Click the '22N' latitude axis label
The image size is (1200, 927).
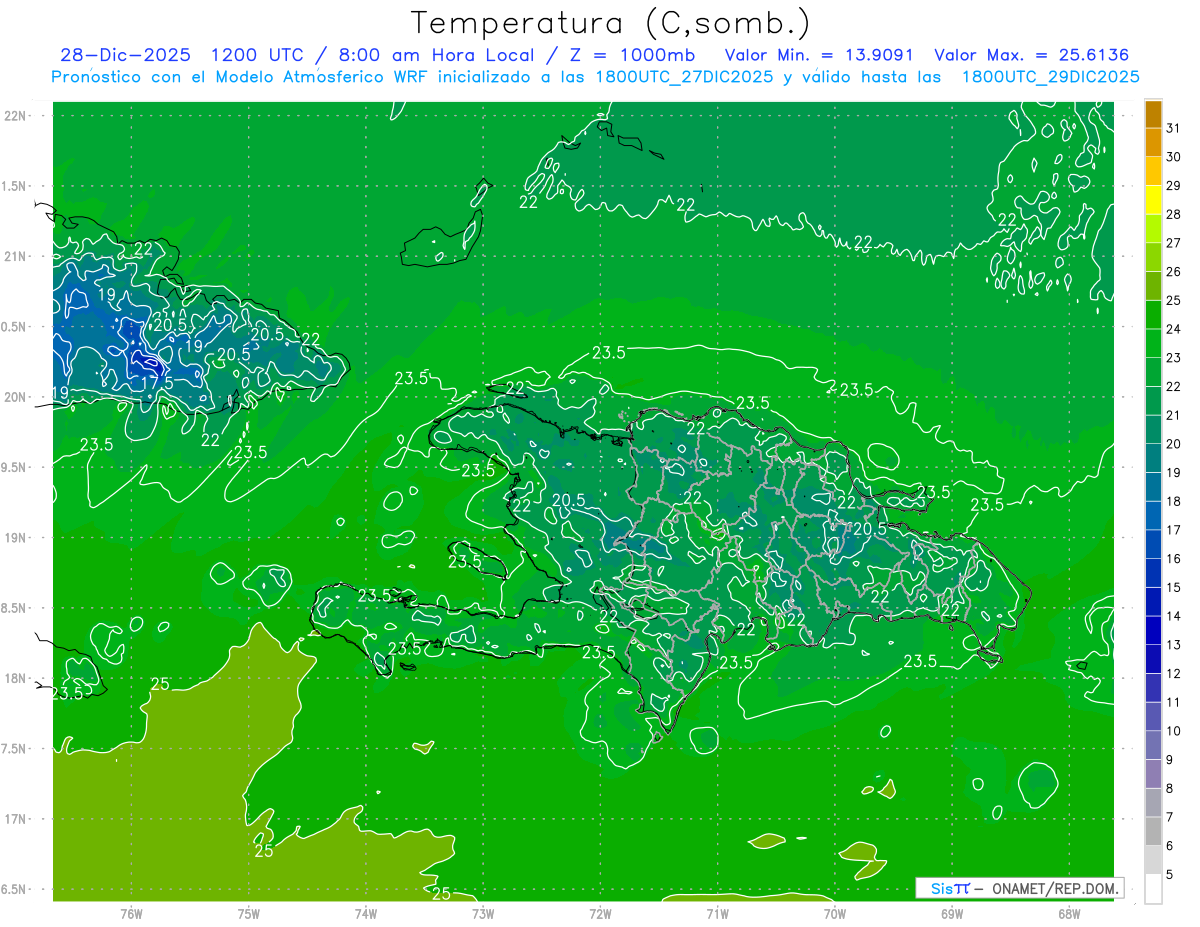pos(17,116)
